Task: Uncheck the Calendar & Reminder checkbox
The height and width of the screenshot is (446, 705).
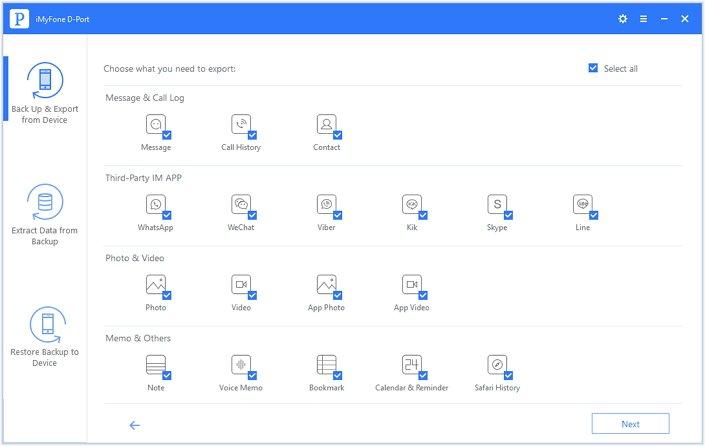Action: [423, 375]
